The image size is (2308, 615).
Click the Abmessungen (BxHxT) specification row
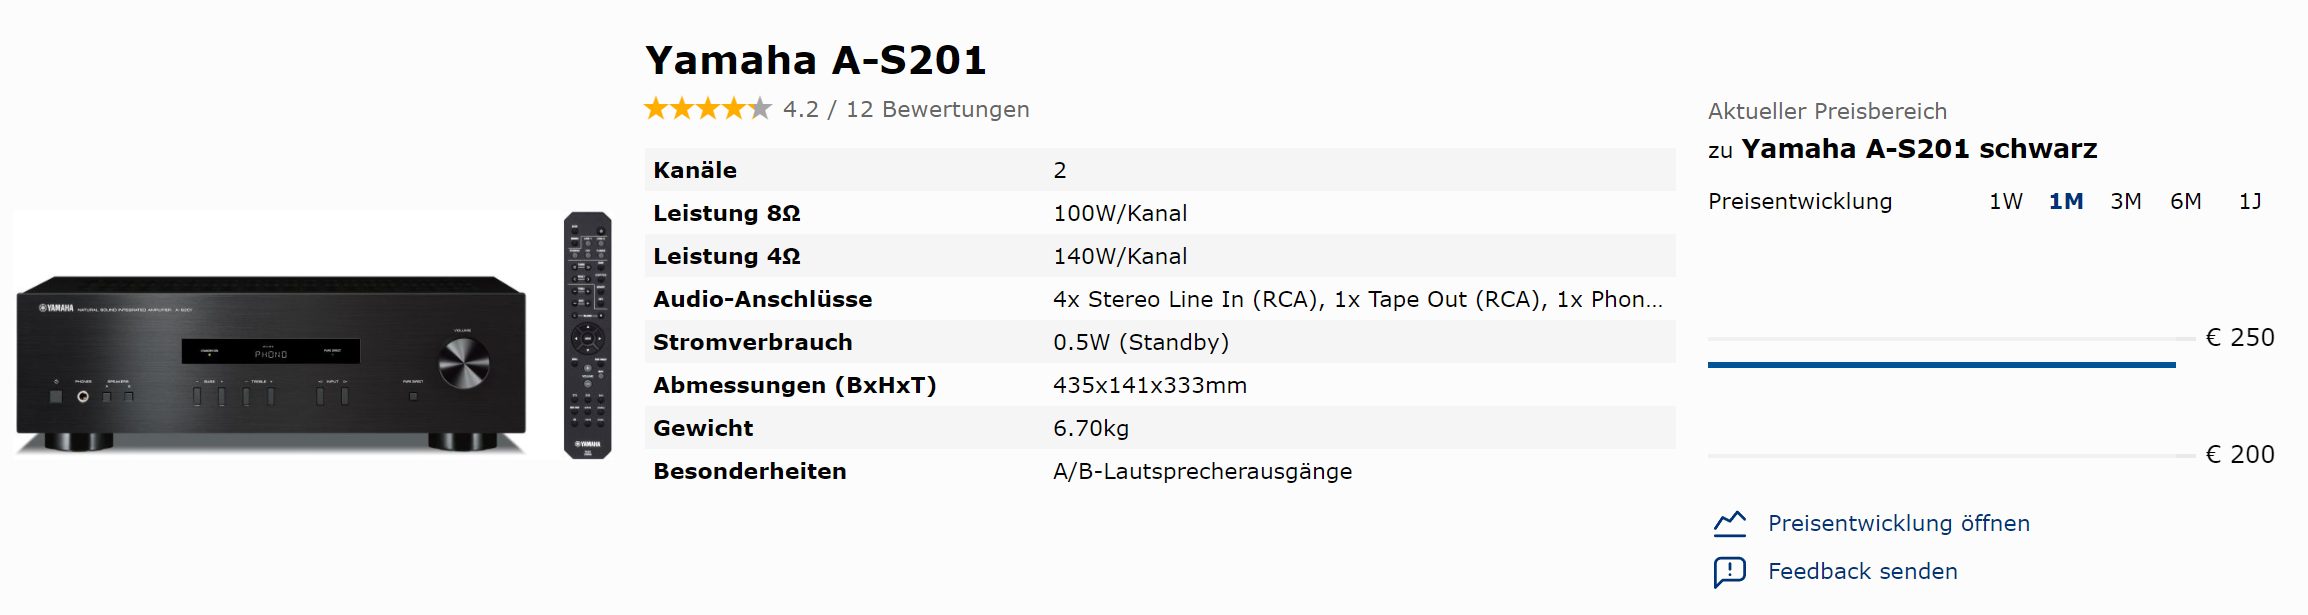coord(1160,385)
